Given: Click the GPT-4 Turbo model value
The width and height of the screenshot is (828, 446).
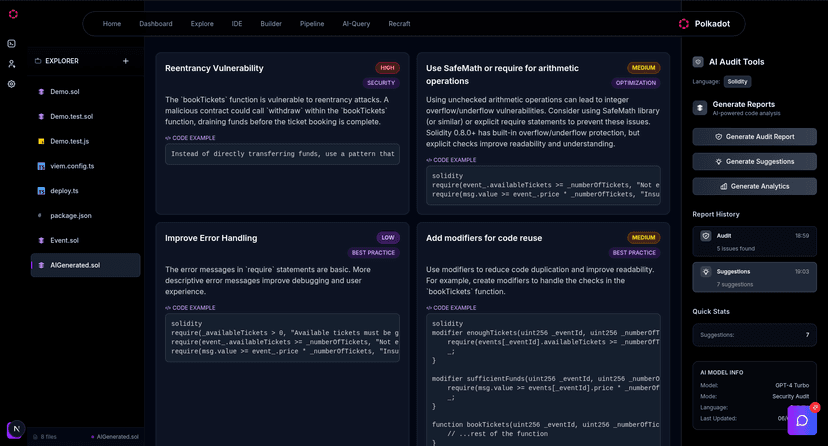Looking at the screenshot, I should 792,386.
